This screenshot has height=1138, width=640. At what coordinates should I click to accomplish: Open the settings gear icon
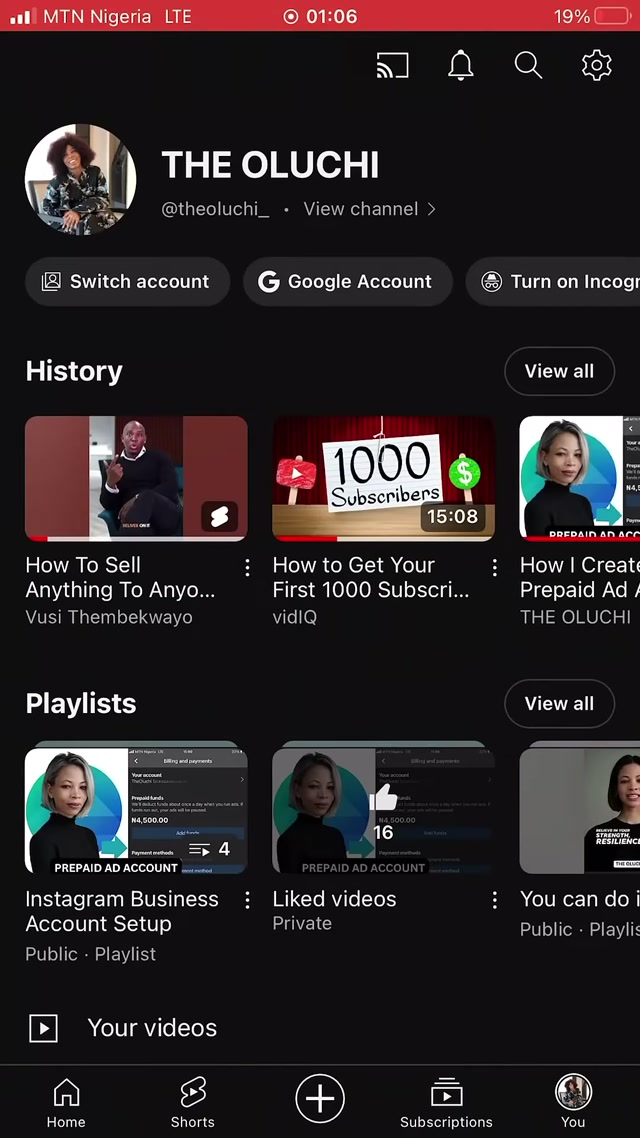pyautogui.click(x=596, y=66)
